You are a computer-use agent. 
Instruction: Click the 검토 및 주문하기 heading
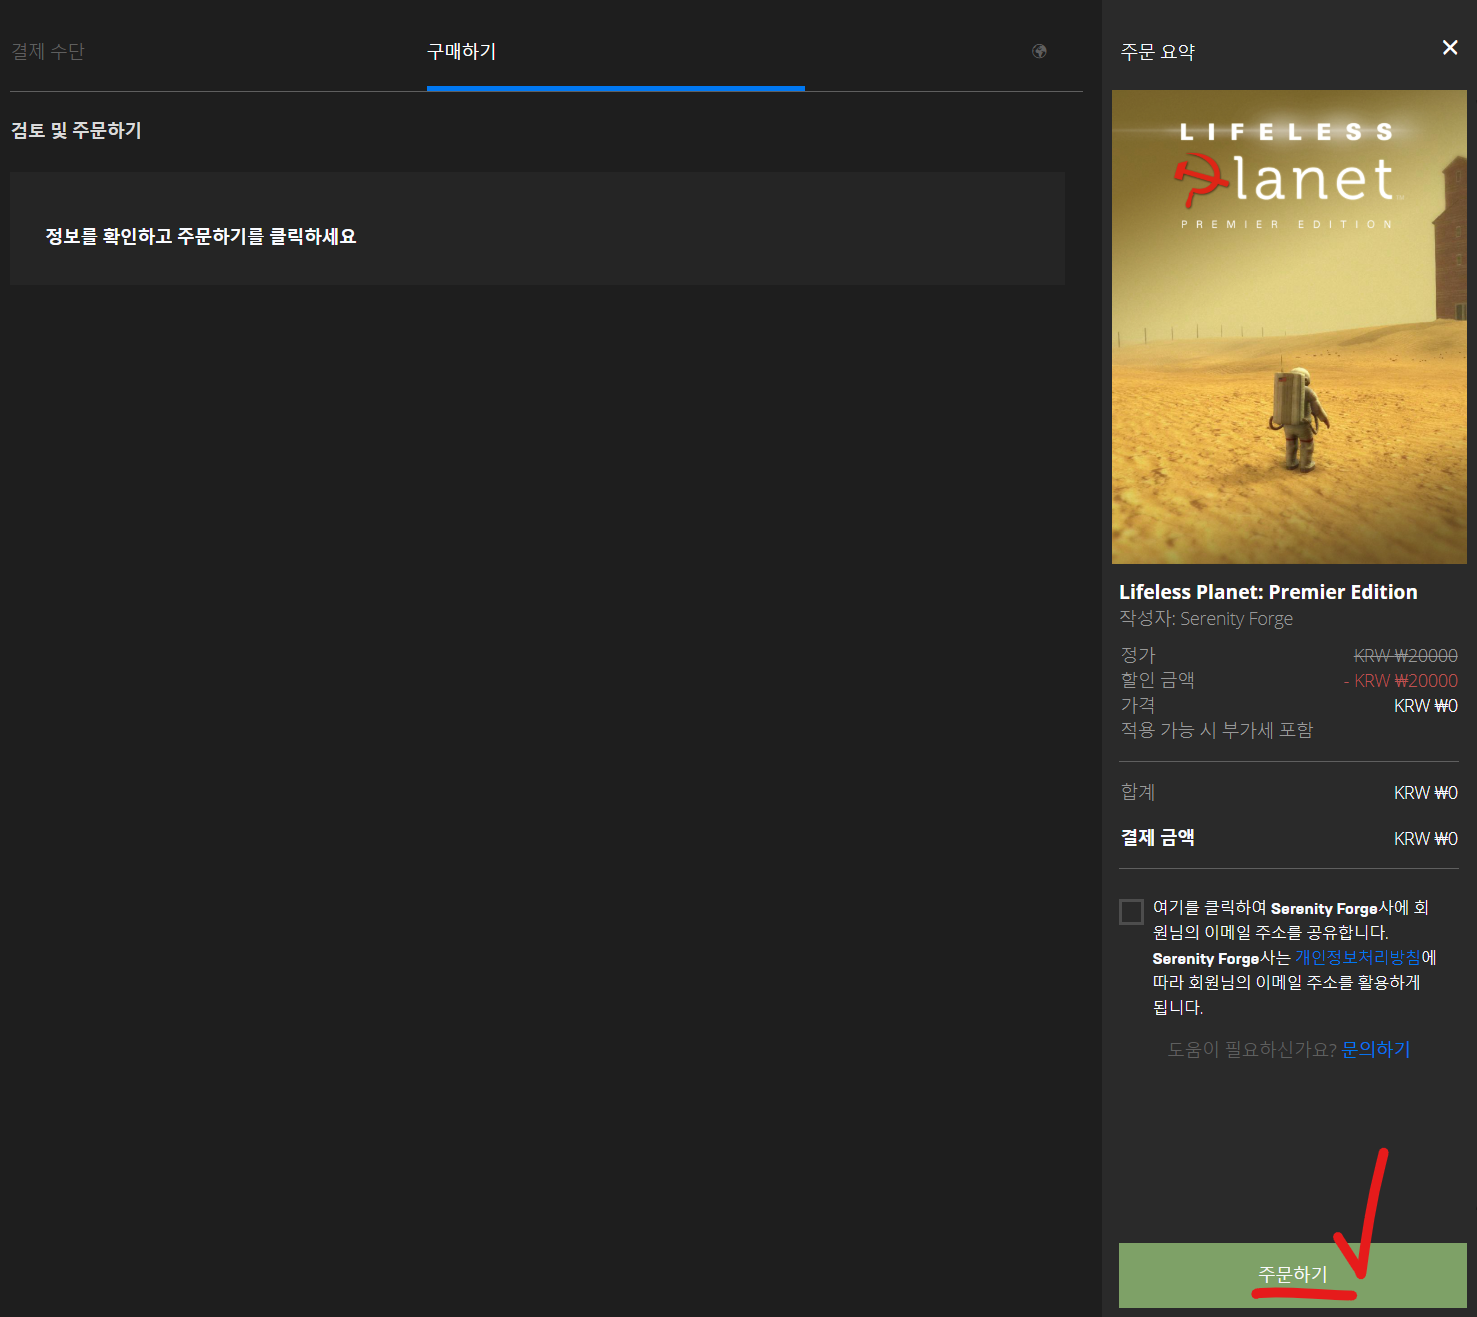(76, 131)
